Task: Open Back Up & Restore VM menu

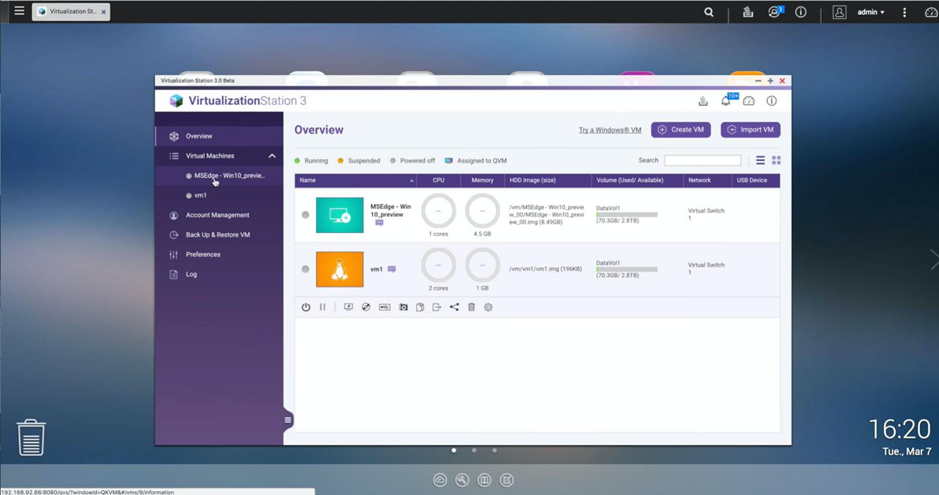Action: click(218, 235)
